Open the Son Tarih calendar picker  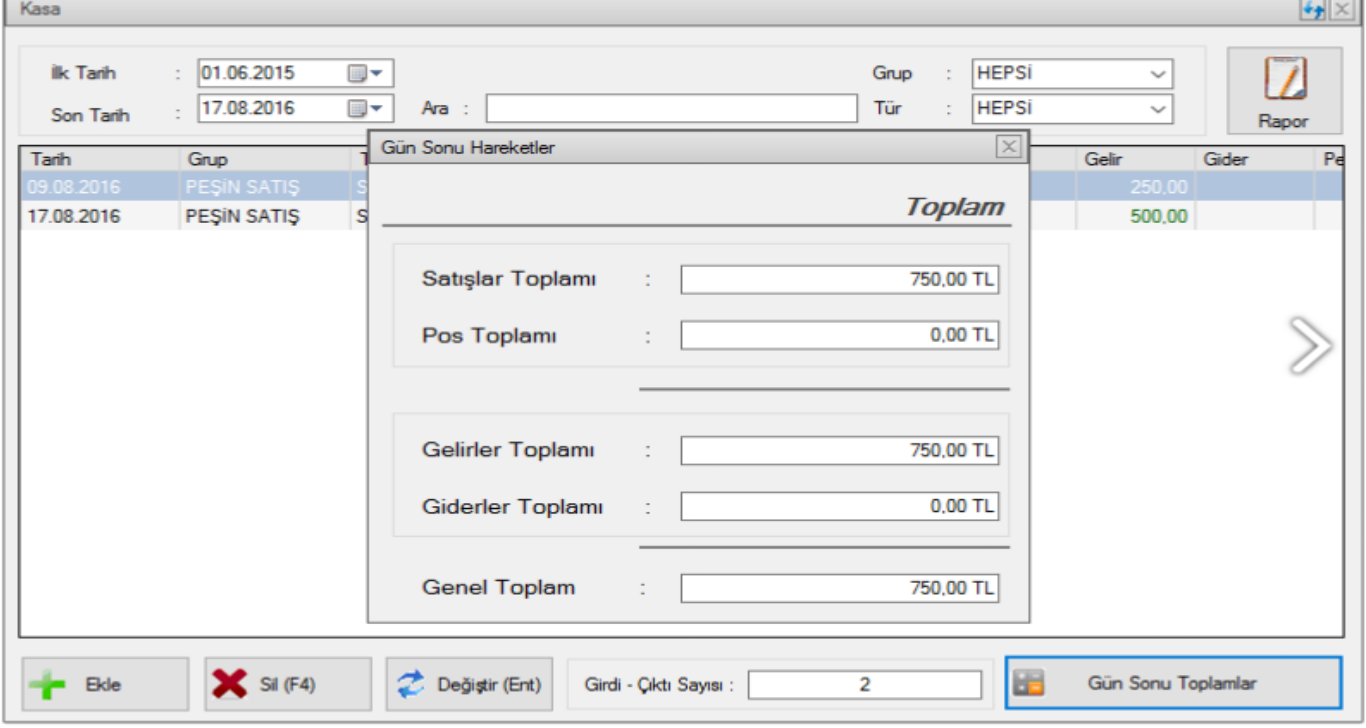(x=365, y=108)
